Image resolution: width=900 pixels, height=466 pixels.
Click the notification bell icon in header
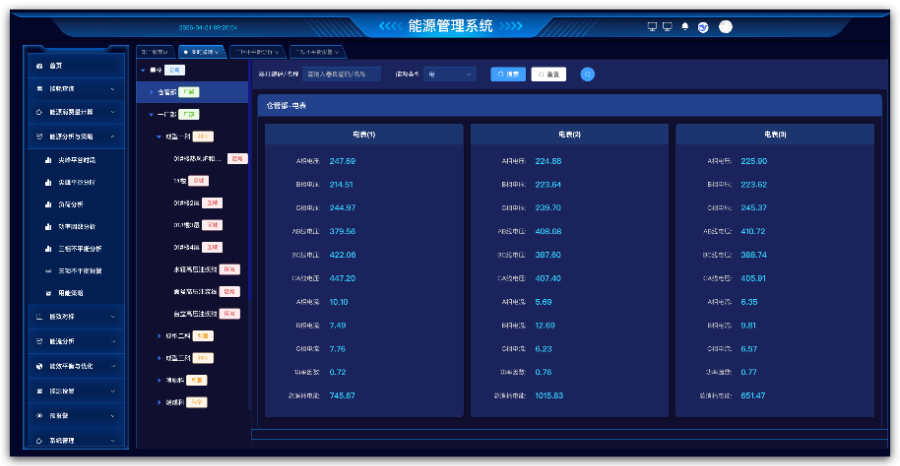(685, 27)
